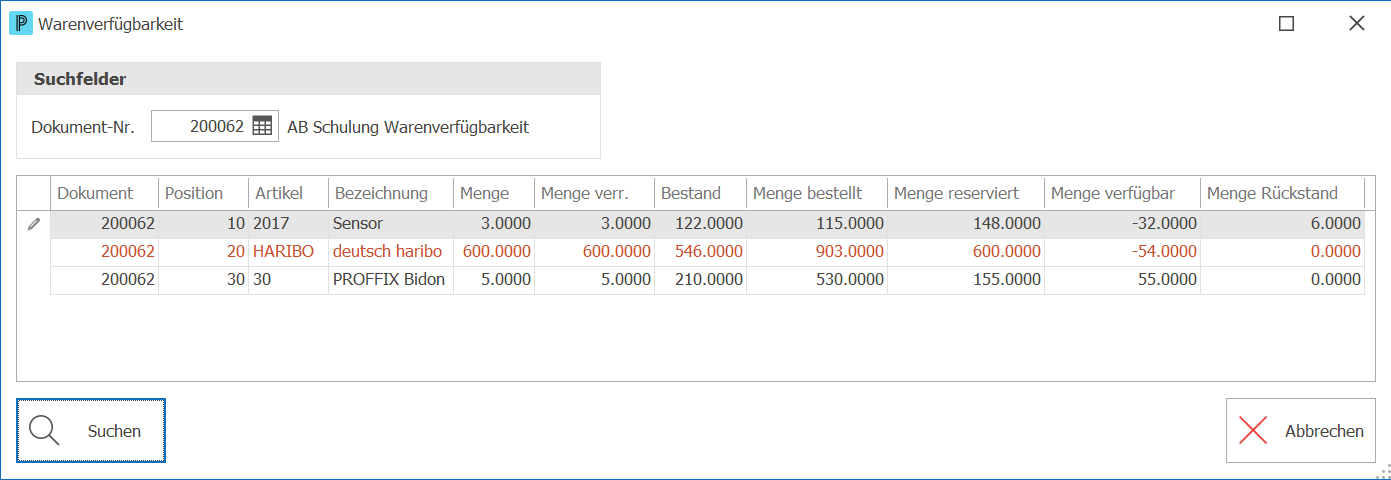Click Menge bestellt value 115.0000

point(817,224)
